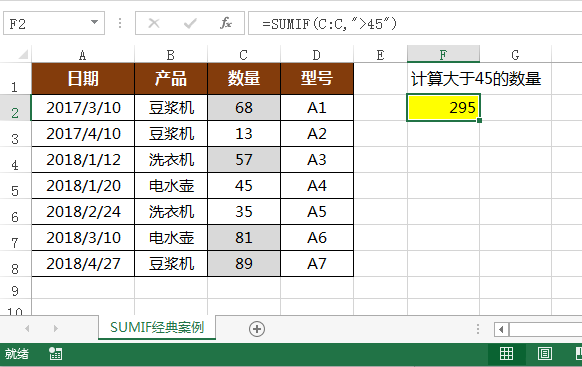Click model cell A3 in 型号 column

(317, 160)
